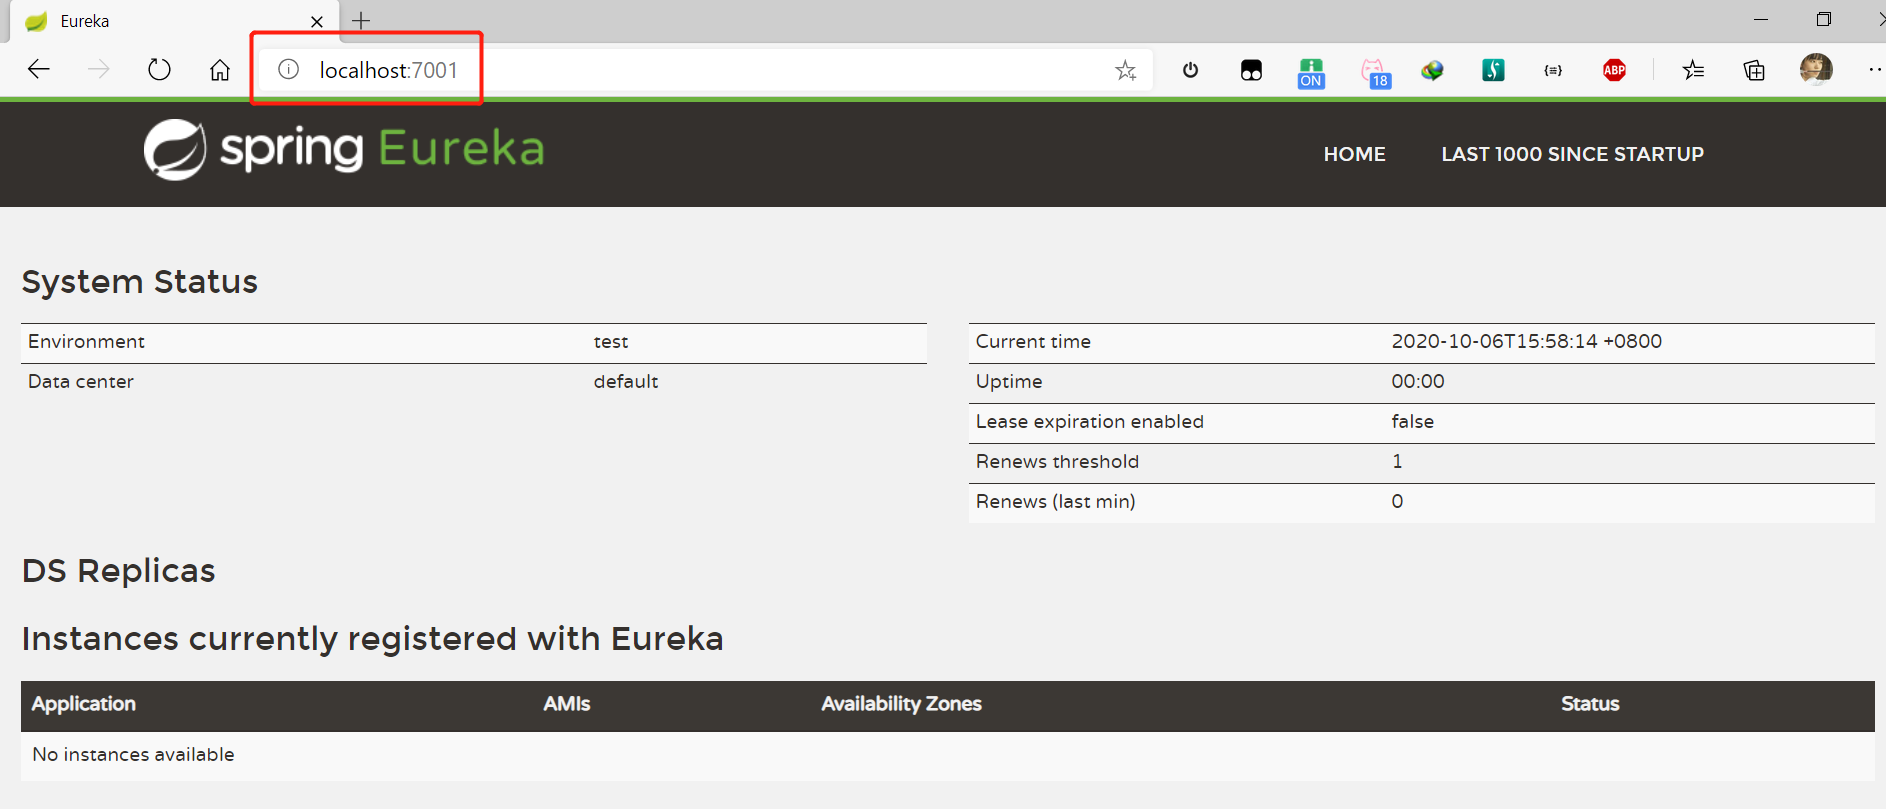The width and height of the screenshot is (1886, 809).
Task: Click the Status column header
Action: 1590,704
